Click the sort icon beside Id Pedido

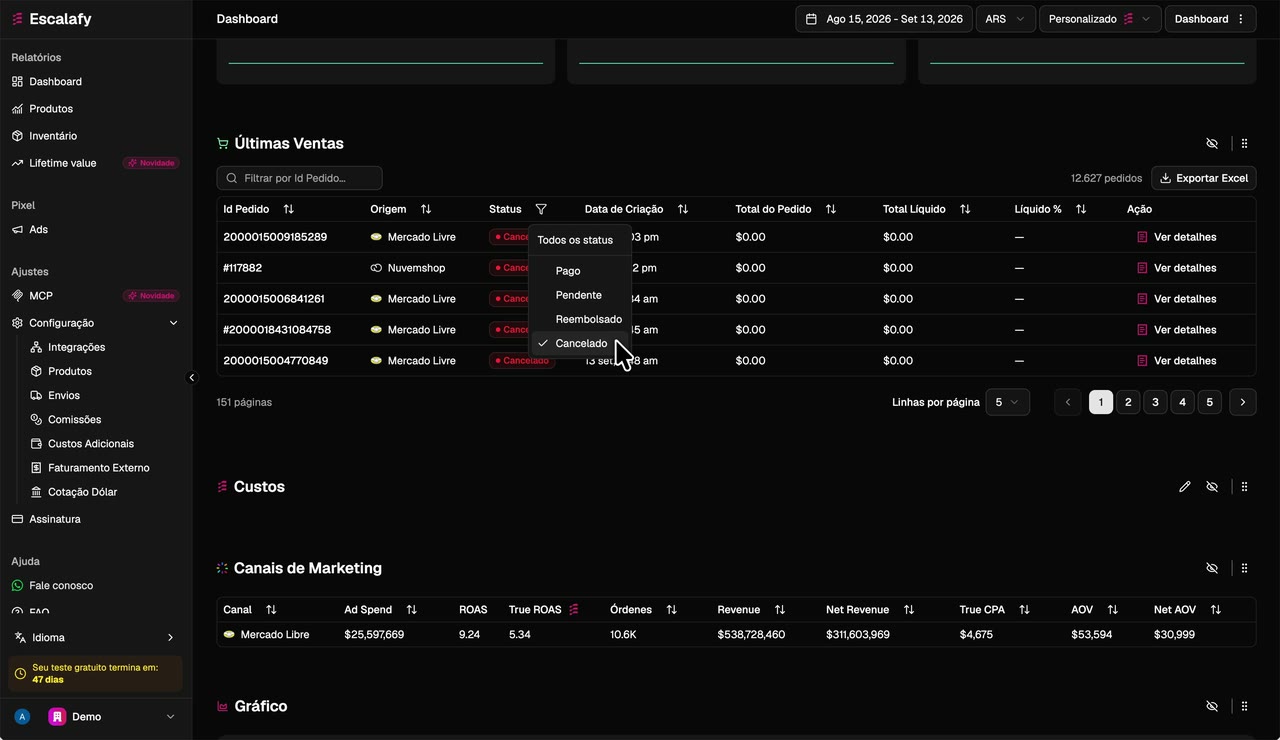[289, 209]
